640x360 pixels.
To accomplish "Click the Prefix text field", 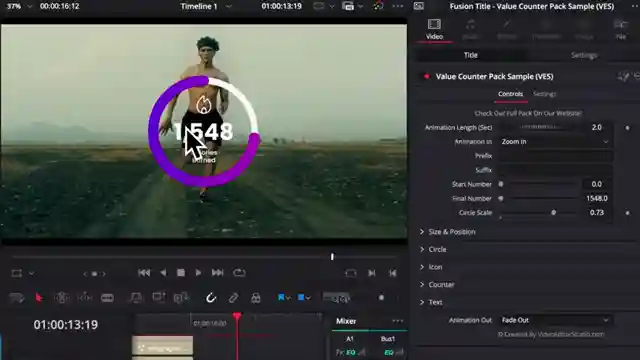I will (x=556, y=156).
